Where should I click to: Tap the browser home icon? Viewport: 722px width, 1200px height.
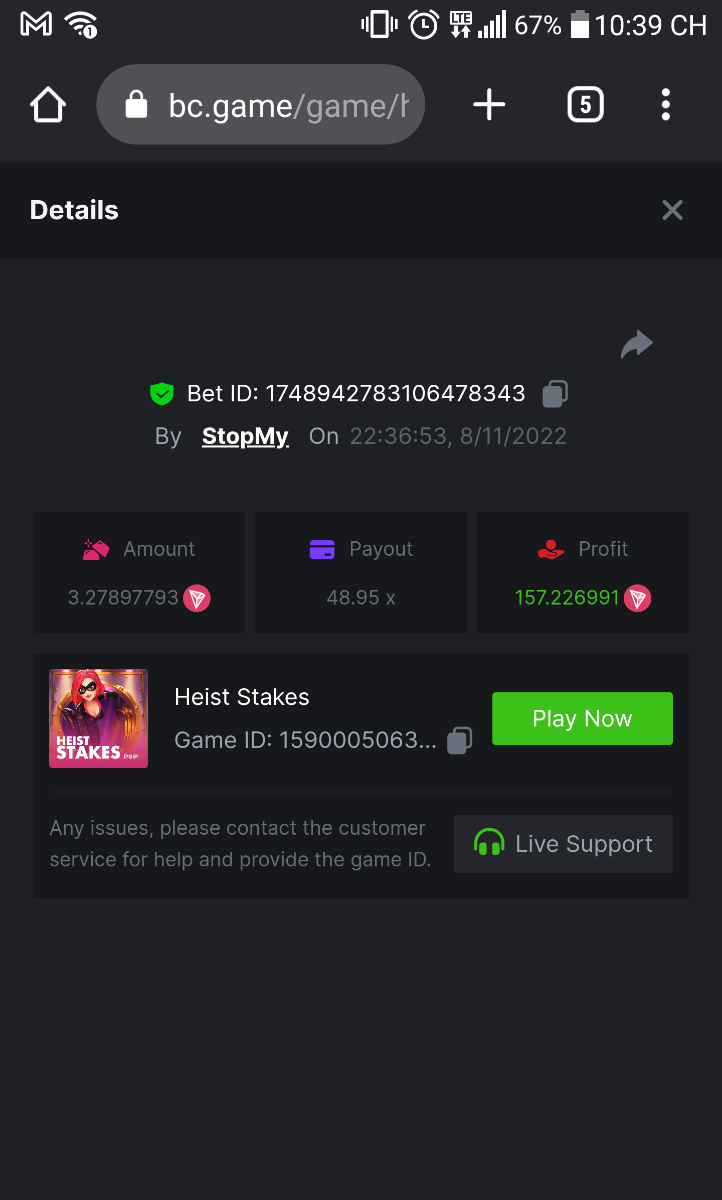(x=48, y=105)
